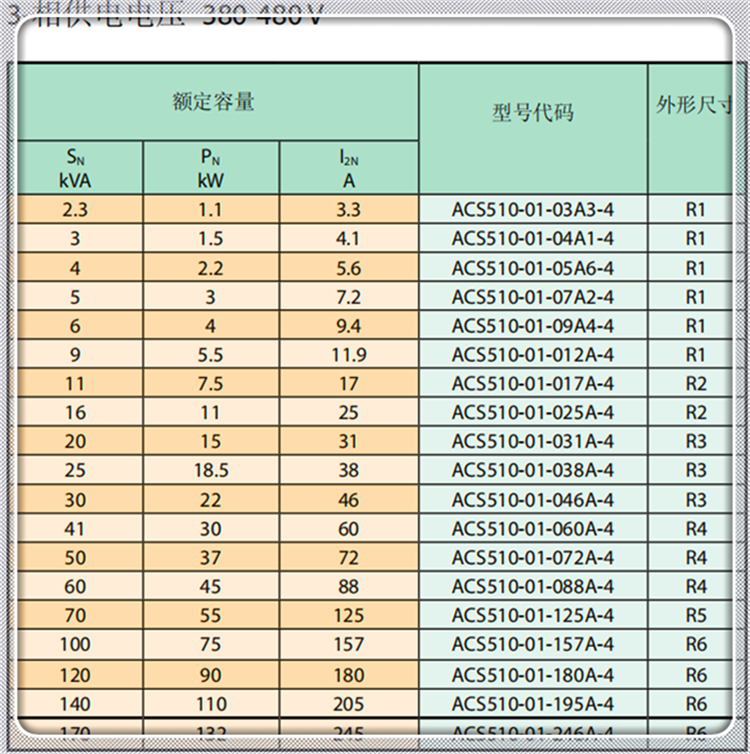
Task: Click the 1.1 kW cell
Action: click(211, 210)
